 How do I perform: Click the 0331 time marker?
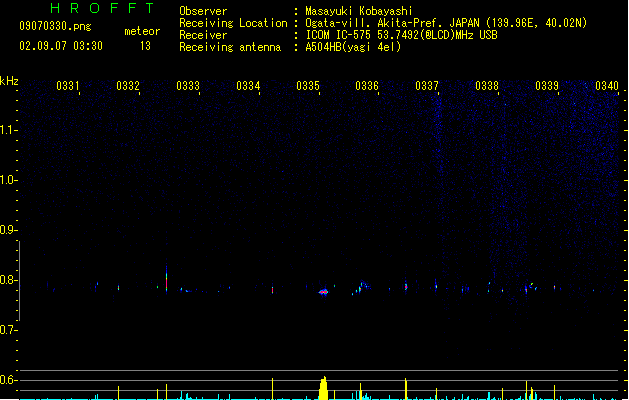[67, 86]
